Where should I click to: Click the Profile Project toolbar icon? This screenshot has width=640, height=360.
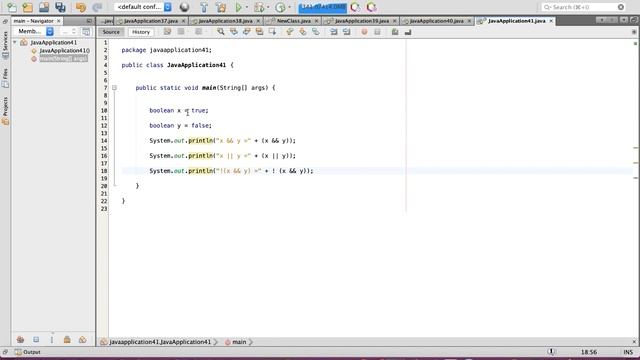click(280, 7)
